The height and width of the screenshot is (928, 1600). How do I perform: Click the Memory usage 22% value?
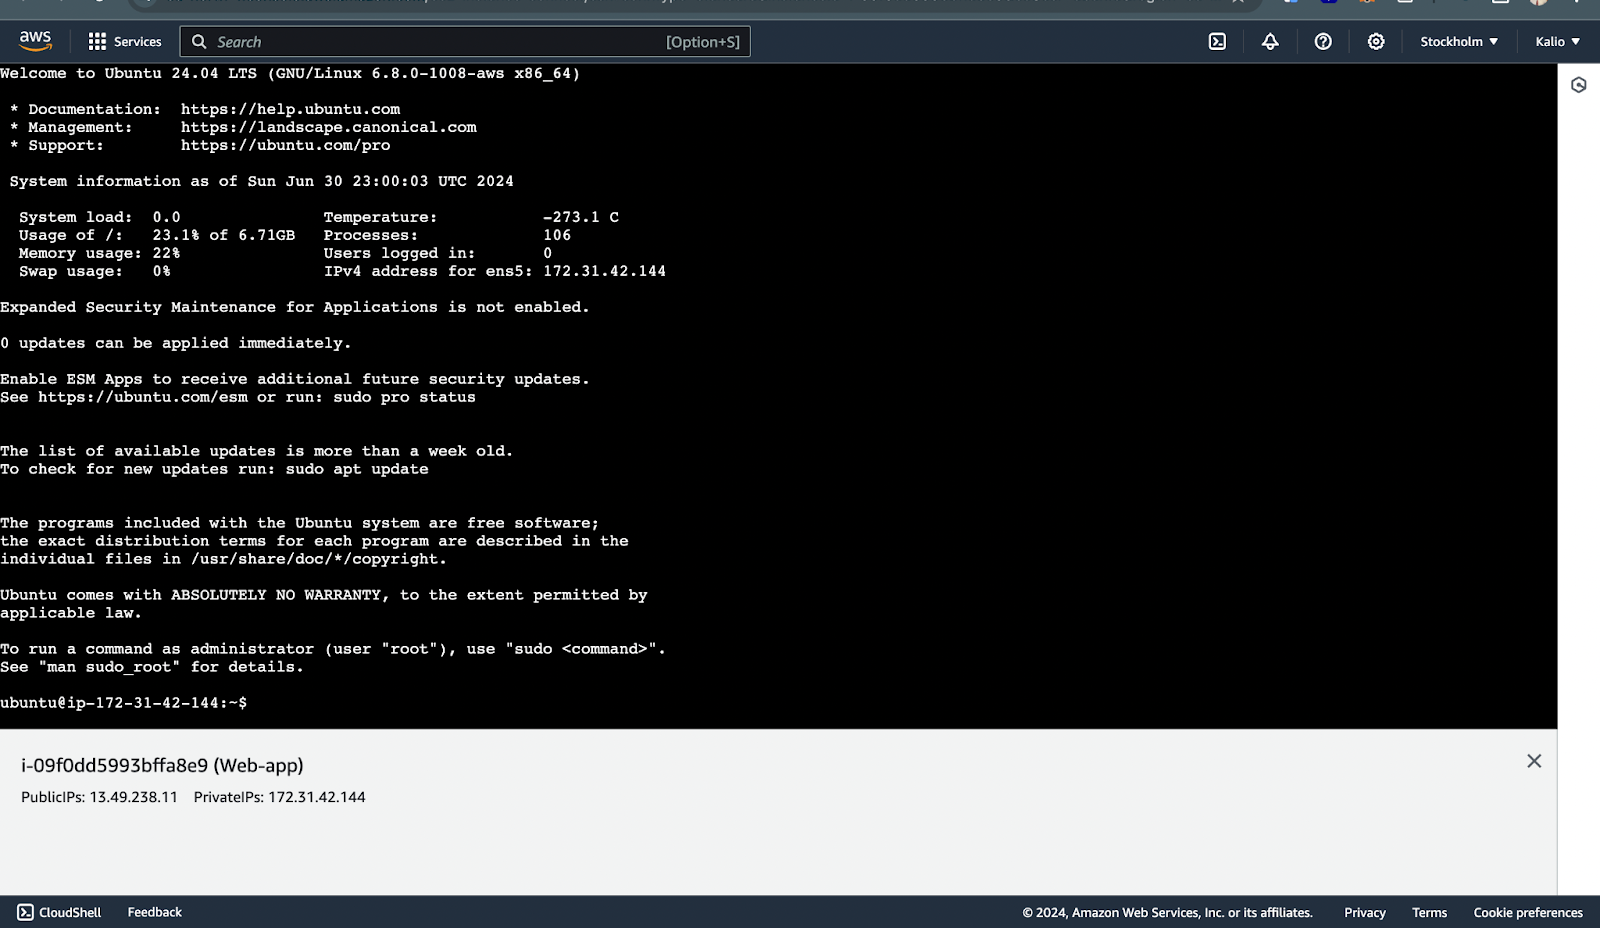click(x=166, y=253)
